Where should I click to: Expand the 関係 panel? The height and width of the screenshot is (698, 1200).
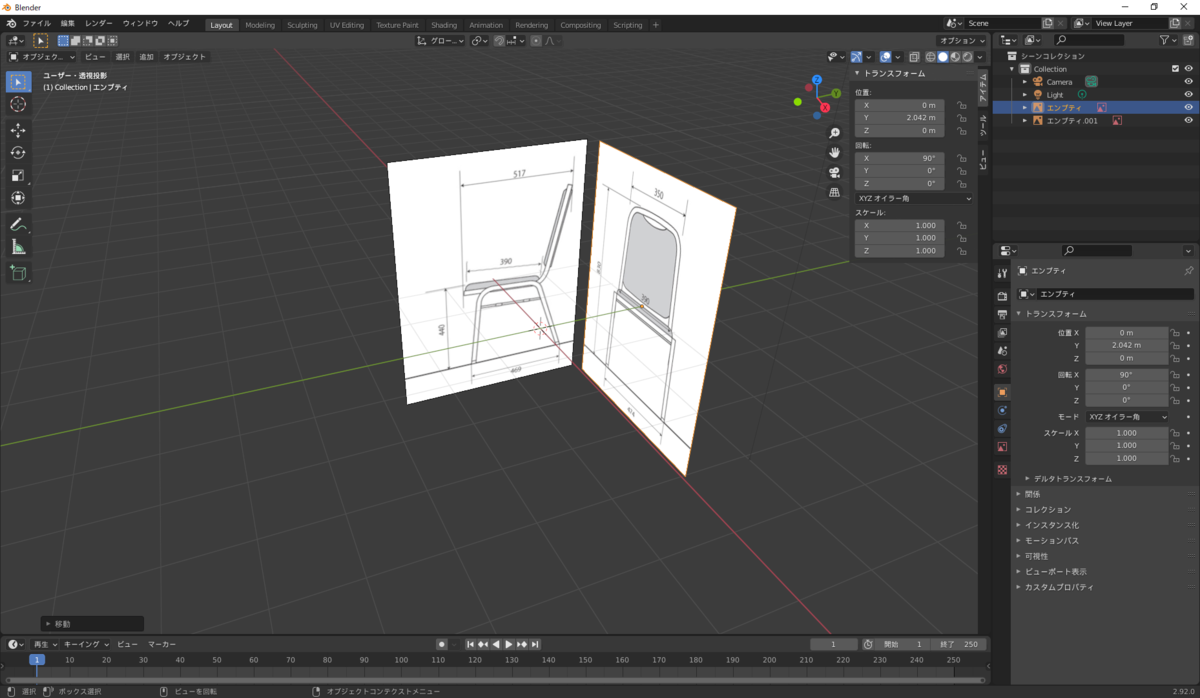pyautogui.click(x=1032, y=494)
